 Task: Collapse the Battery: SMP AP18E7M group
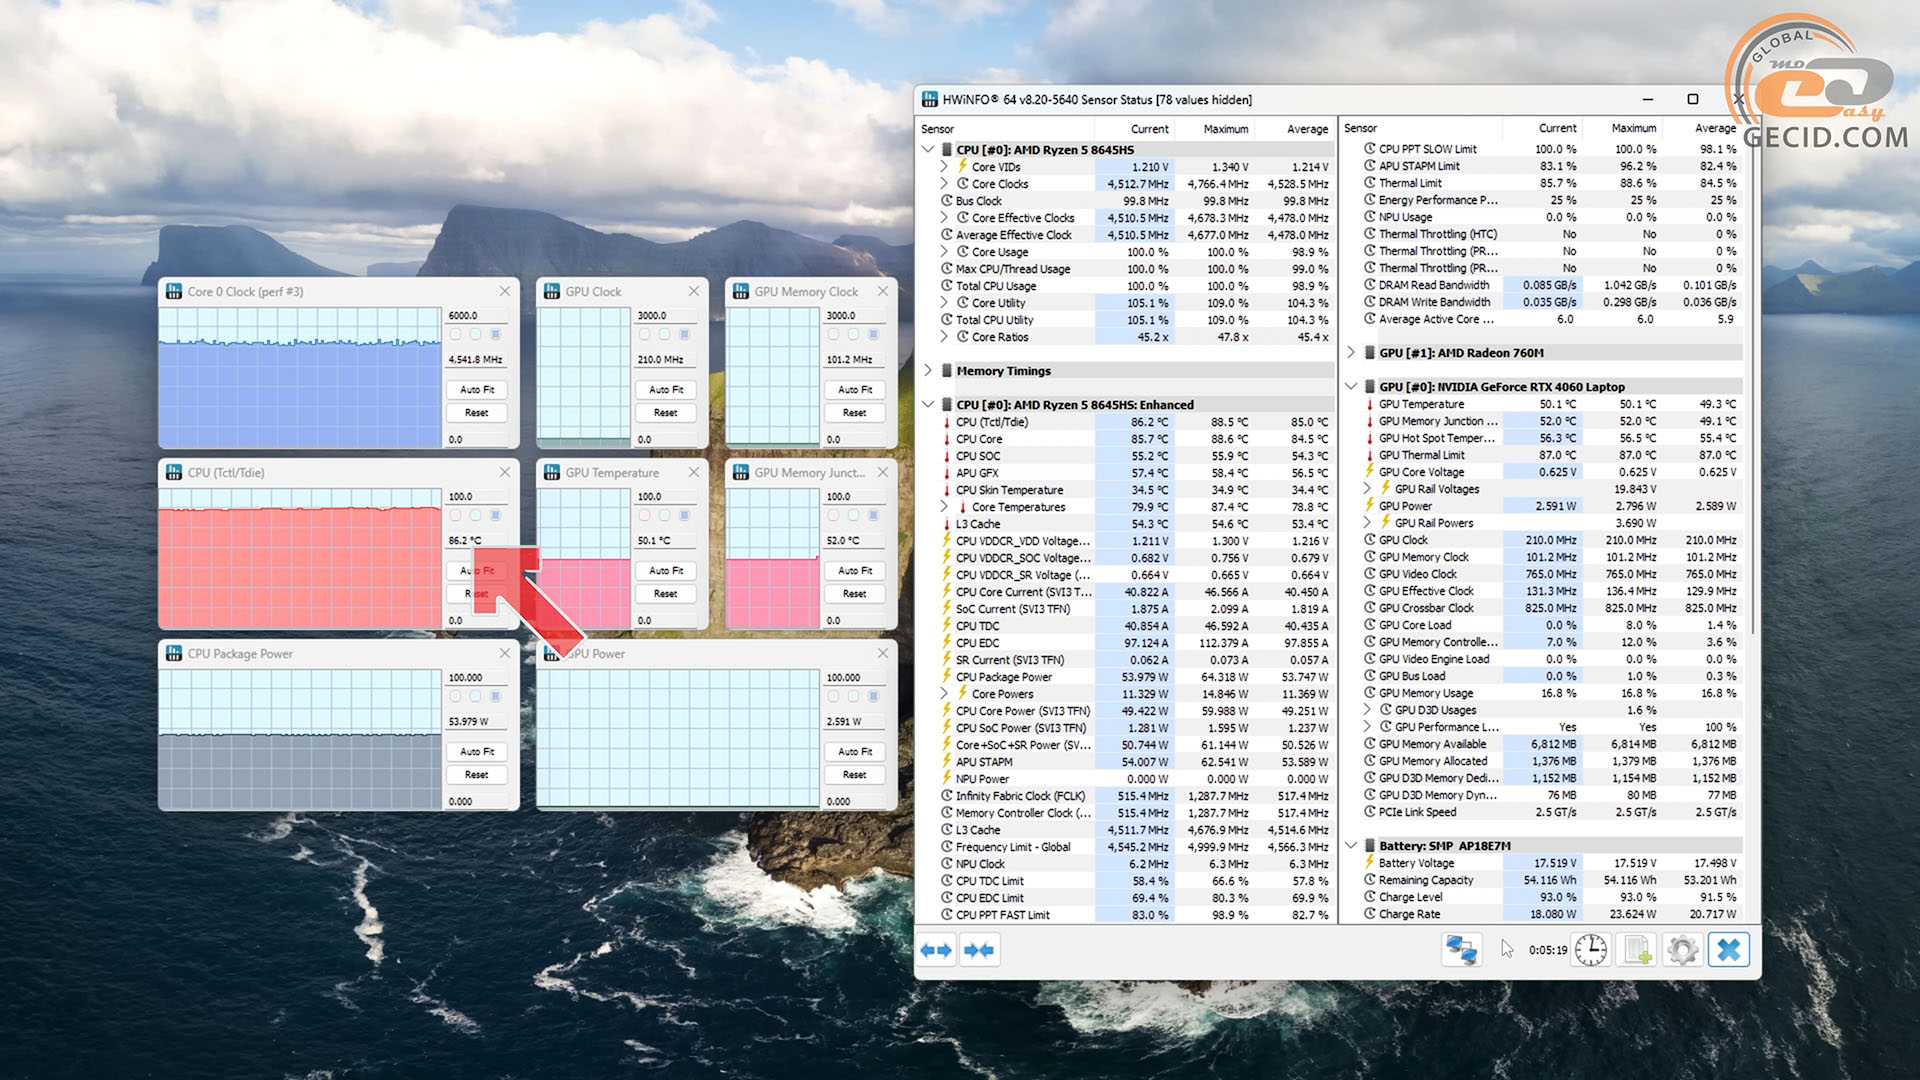click(x=1351, y=846)
